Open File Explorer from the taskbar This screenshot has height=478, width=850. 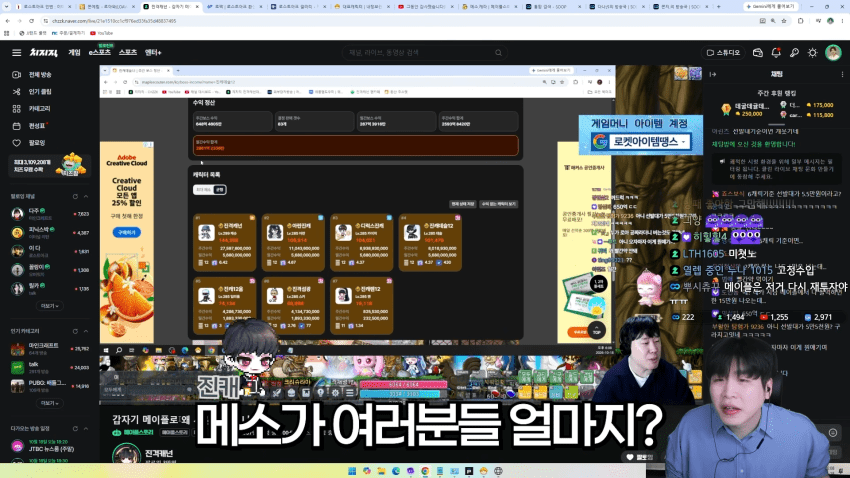tap(382, 471)
